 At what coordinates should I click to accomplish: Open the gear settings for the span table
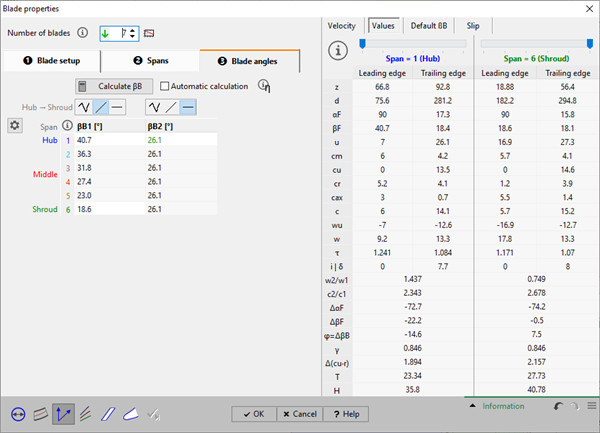(x=15, y=125)
